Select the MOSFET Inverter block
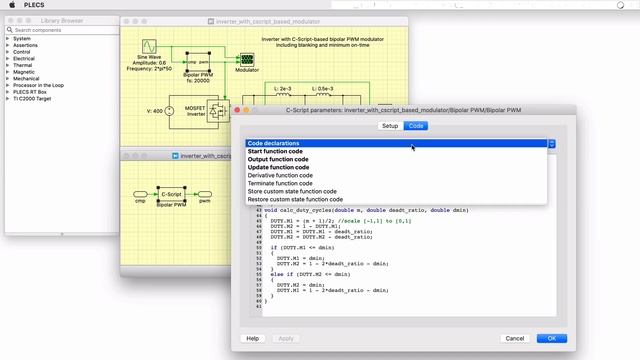The image size is (640, 360). click(218, 111)
